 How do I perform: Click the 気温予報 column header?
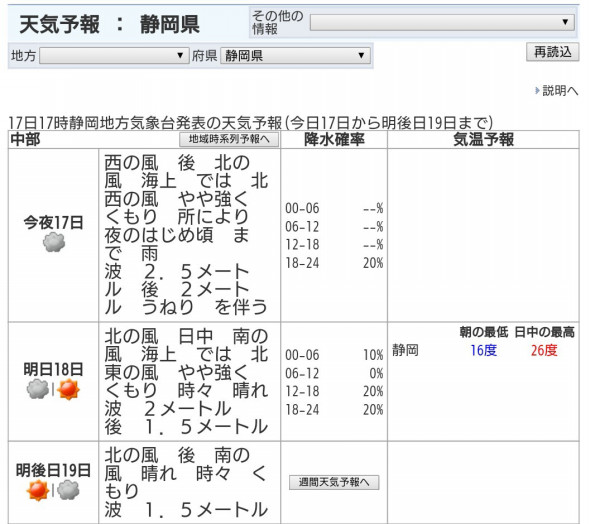(x=483, y=140)
